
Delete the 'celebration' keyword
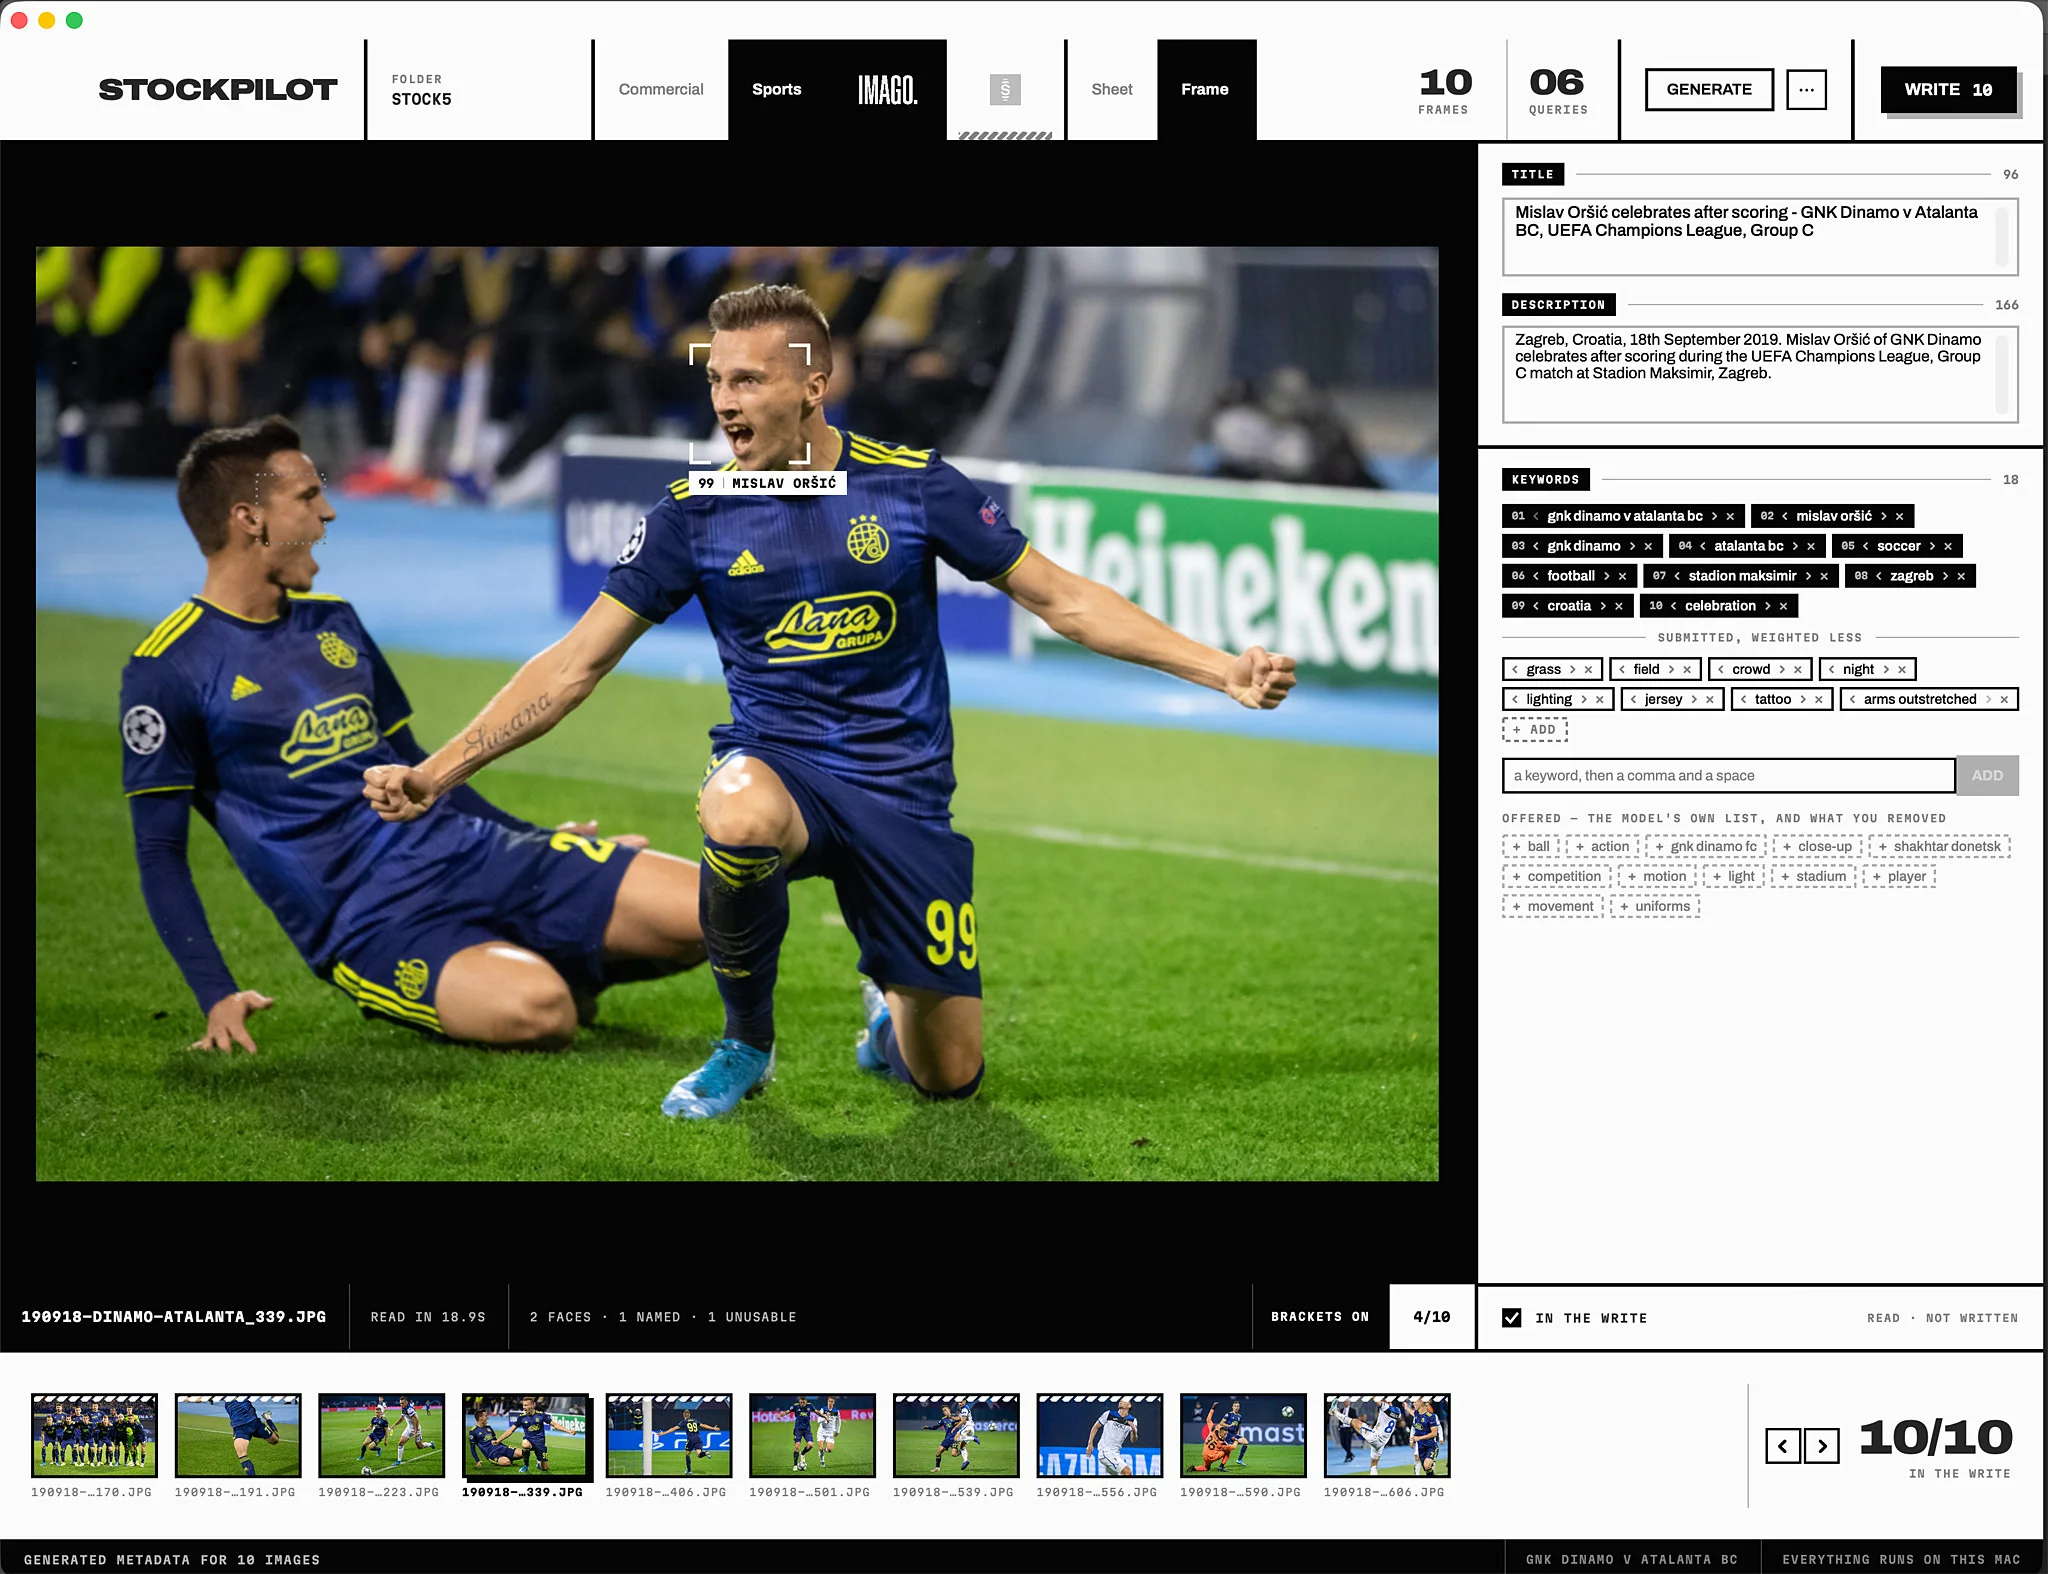[x=1783, y=606]
